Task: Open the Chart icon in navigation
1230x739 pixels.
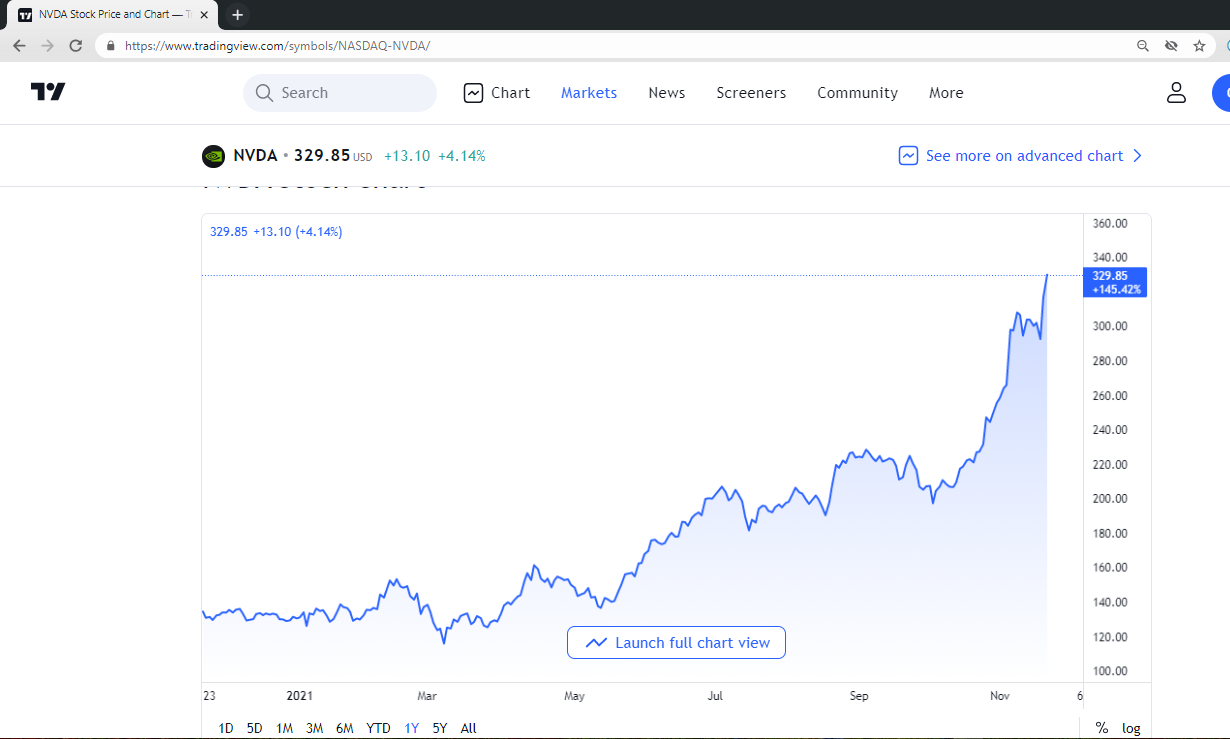Action: 473,93
